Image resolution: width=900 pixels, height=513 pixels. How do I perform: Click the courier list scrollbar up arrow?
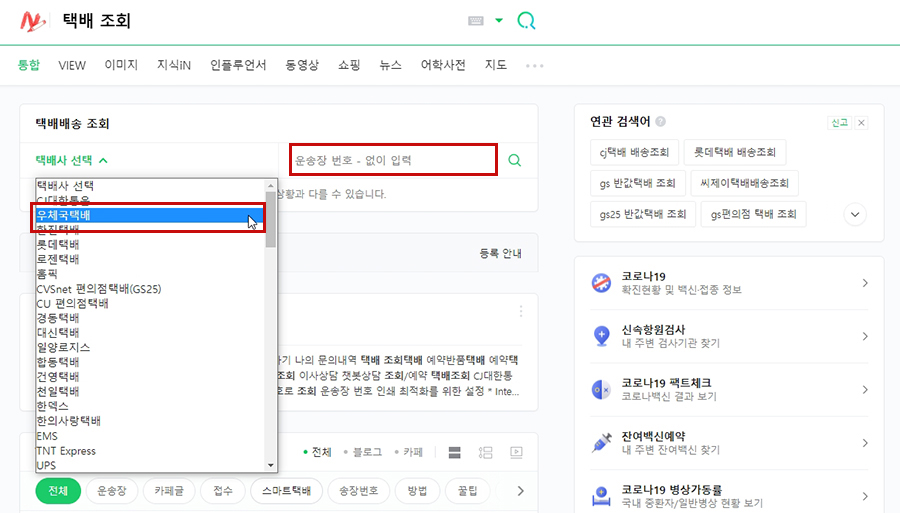click(x=270, y=185)
